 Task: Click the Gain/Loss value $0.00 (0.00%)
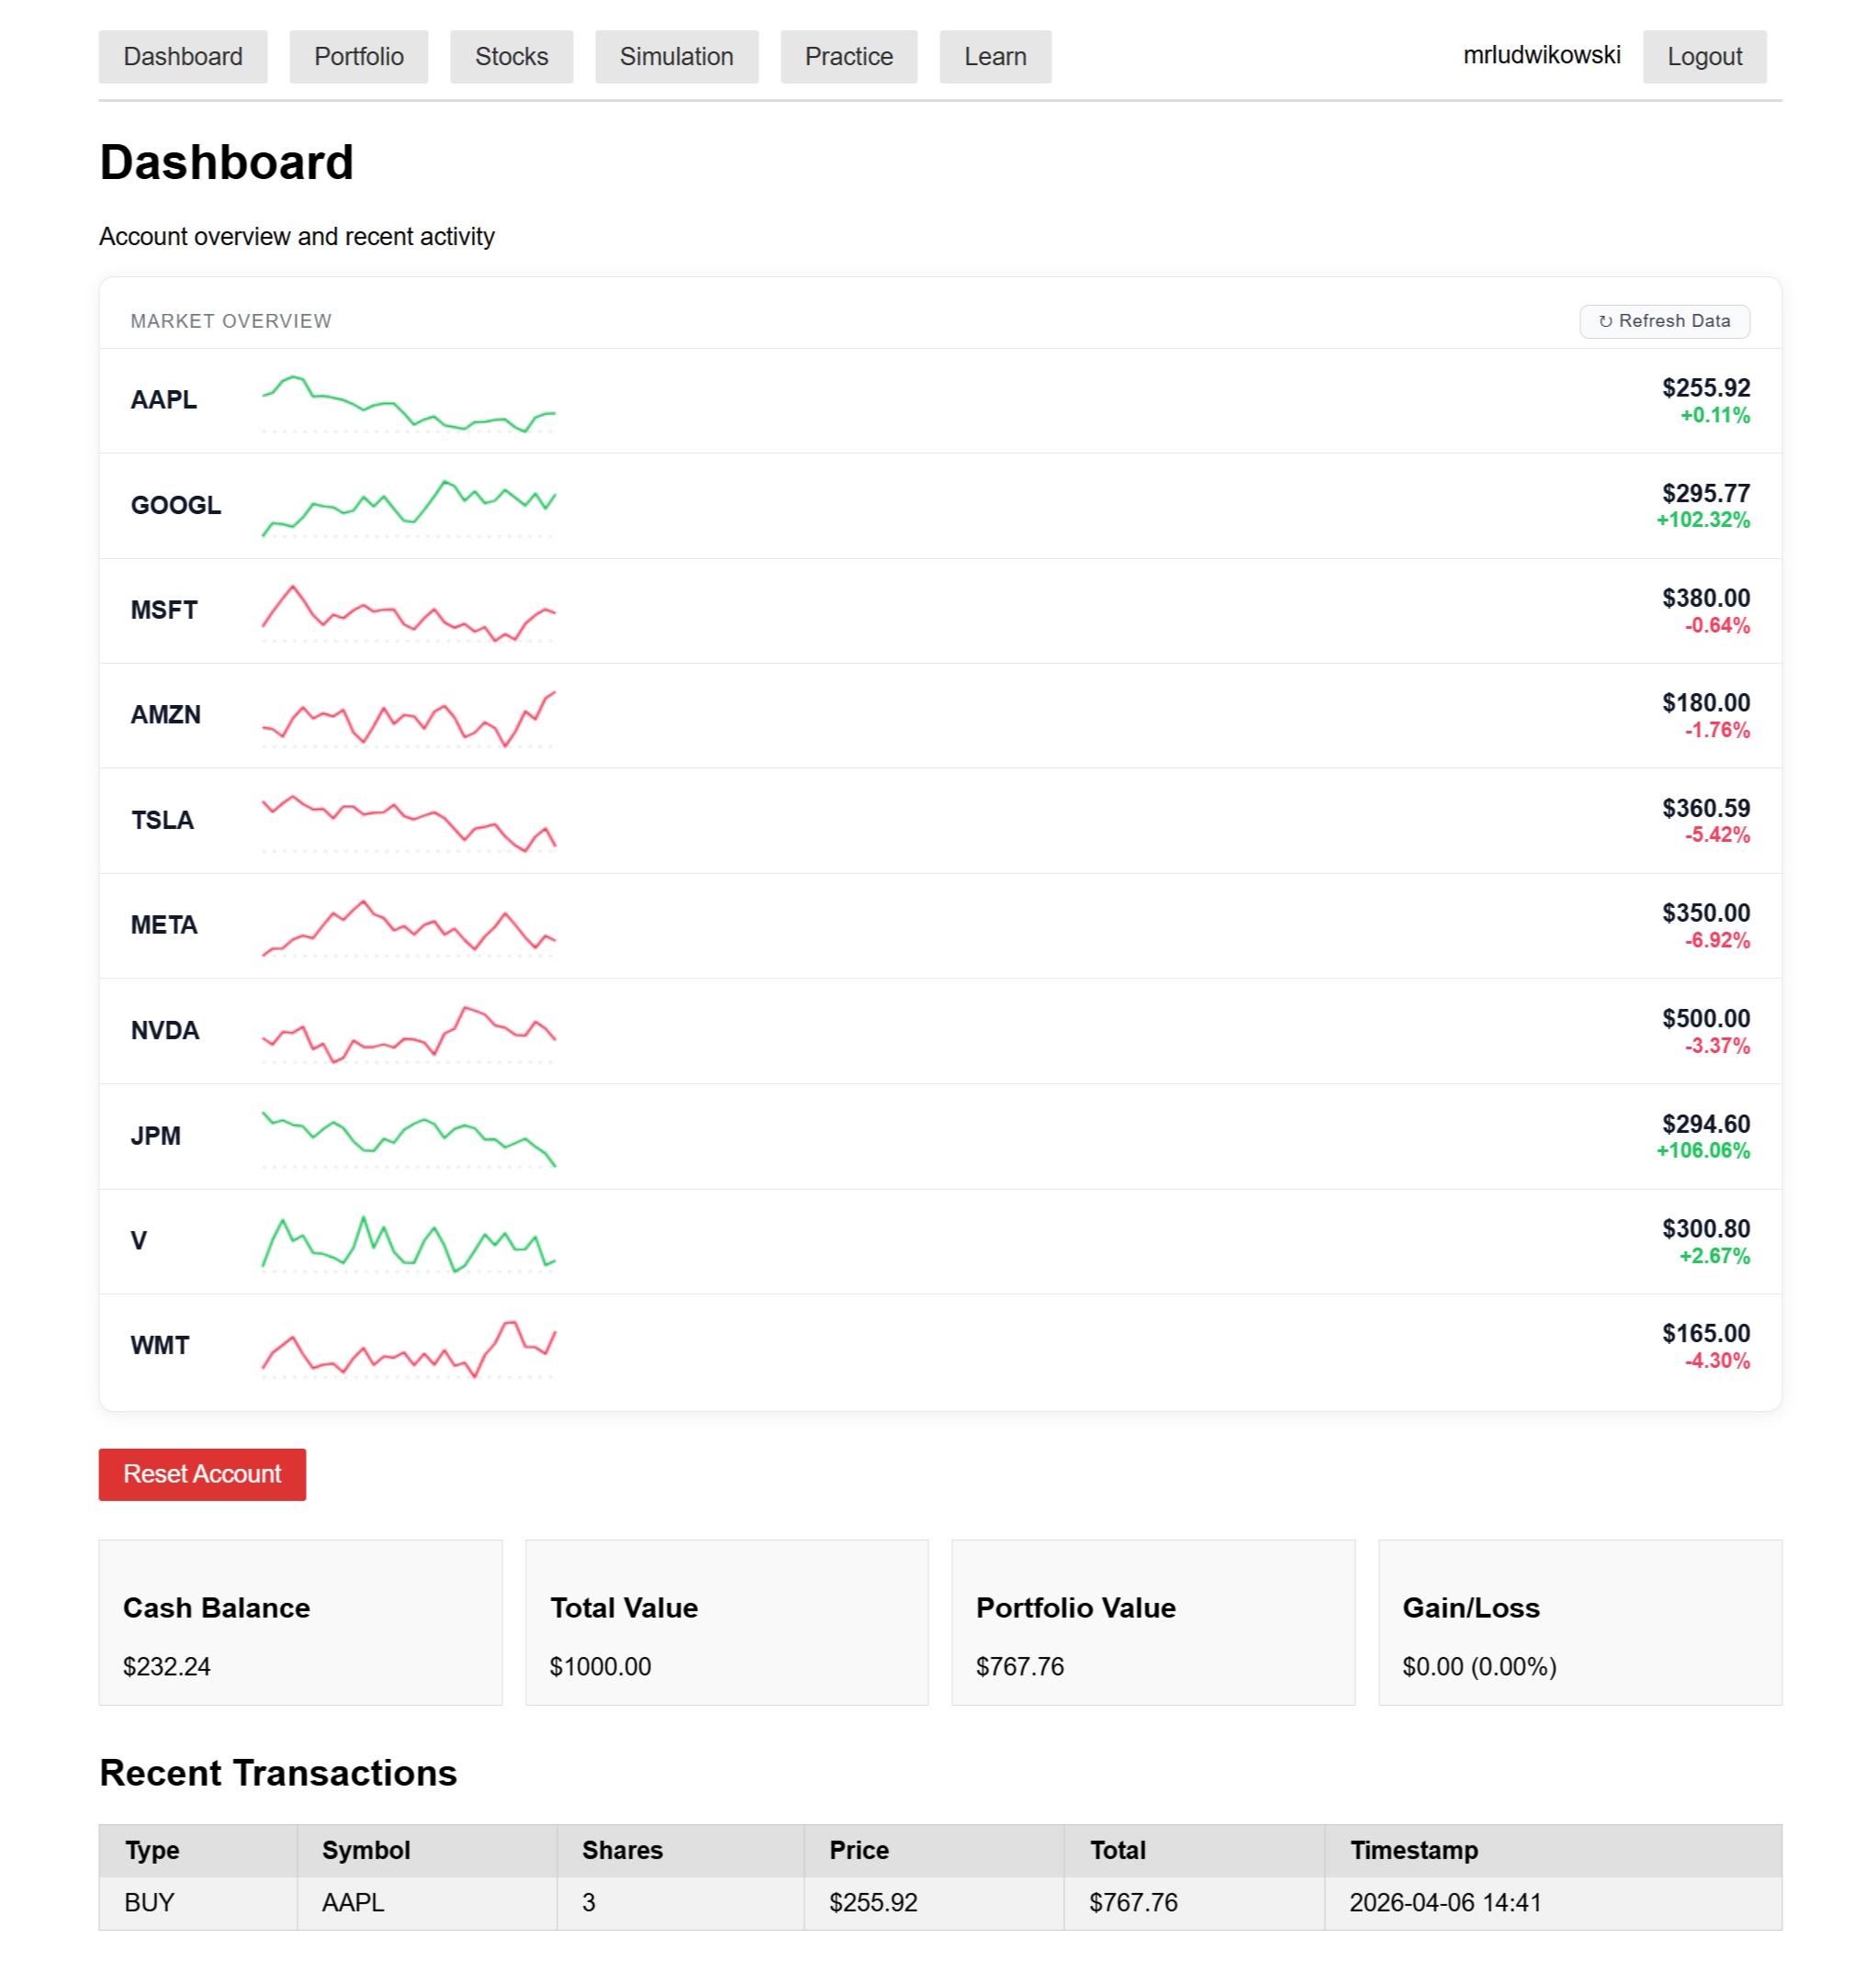point(1479,1667)
